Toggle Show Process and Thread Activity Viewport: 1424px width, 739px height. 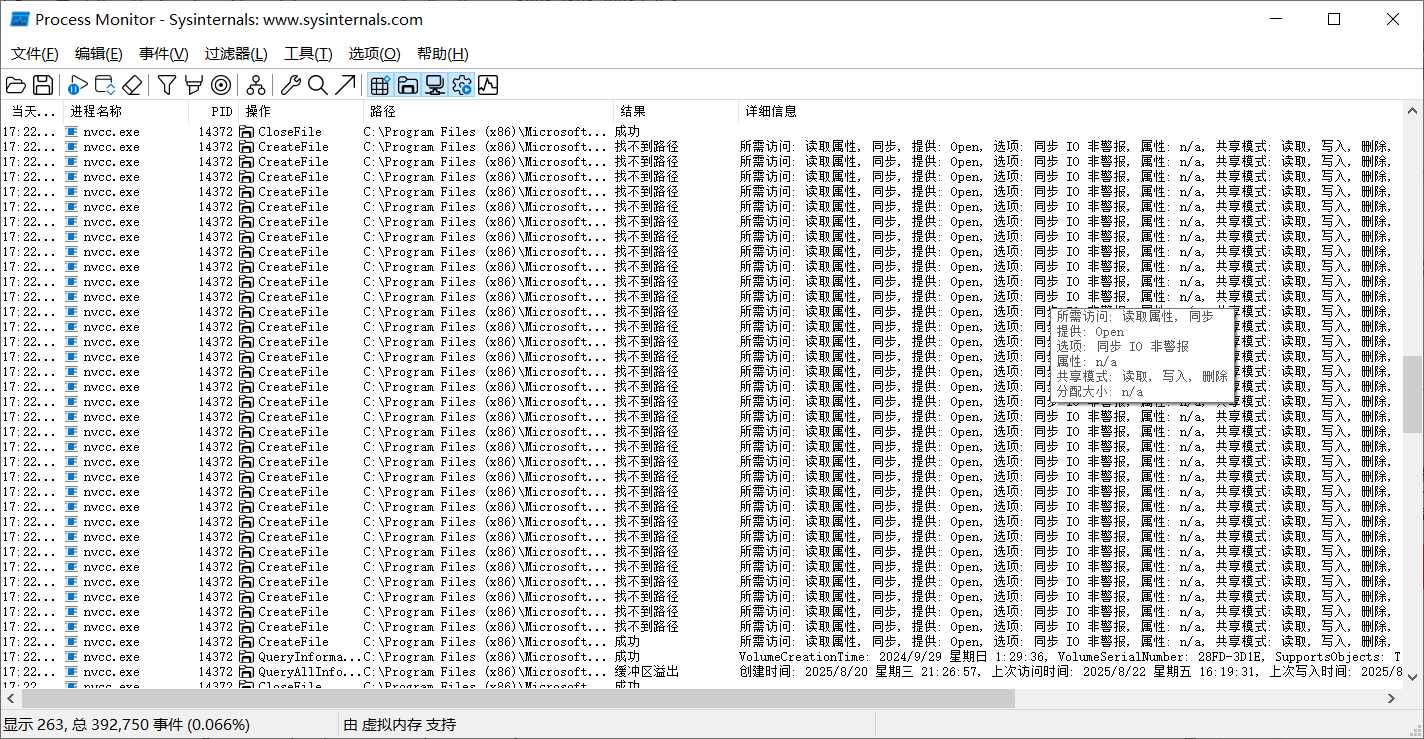(x=461, y=85)
